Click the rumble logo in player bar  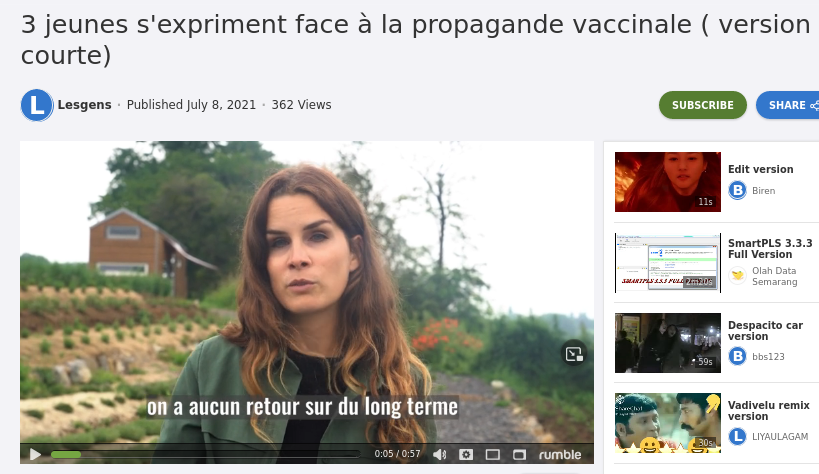click(x=560, y=455)
